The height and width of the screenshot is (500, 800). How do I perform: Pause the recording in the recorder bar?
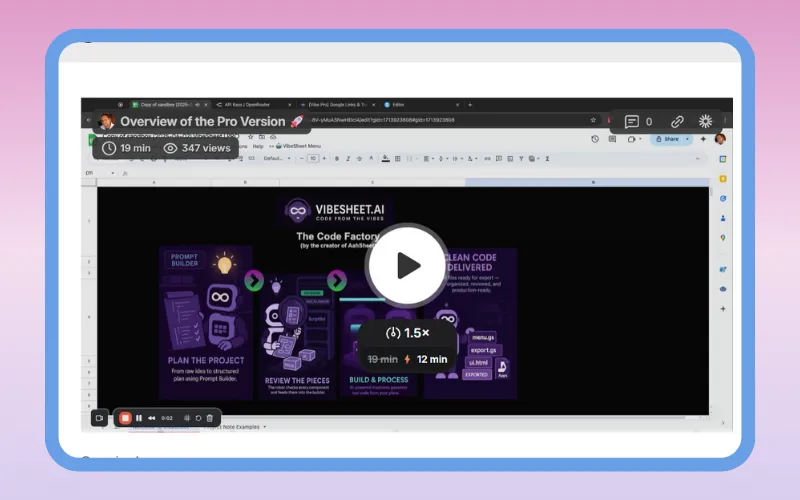(139, 418)
